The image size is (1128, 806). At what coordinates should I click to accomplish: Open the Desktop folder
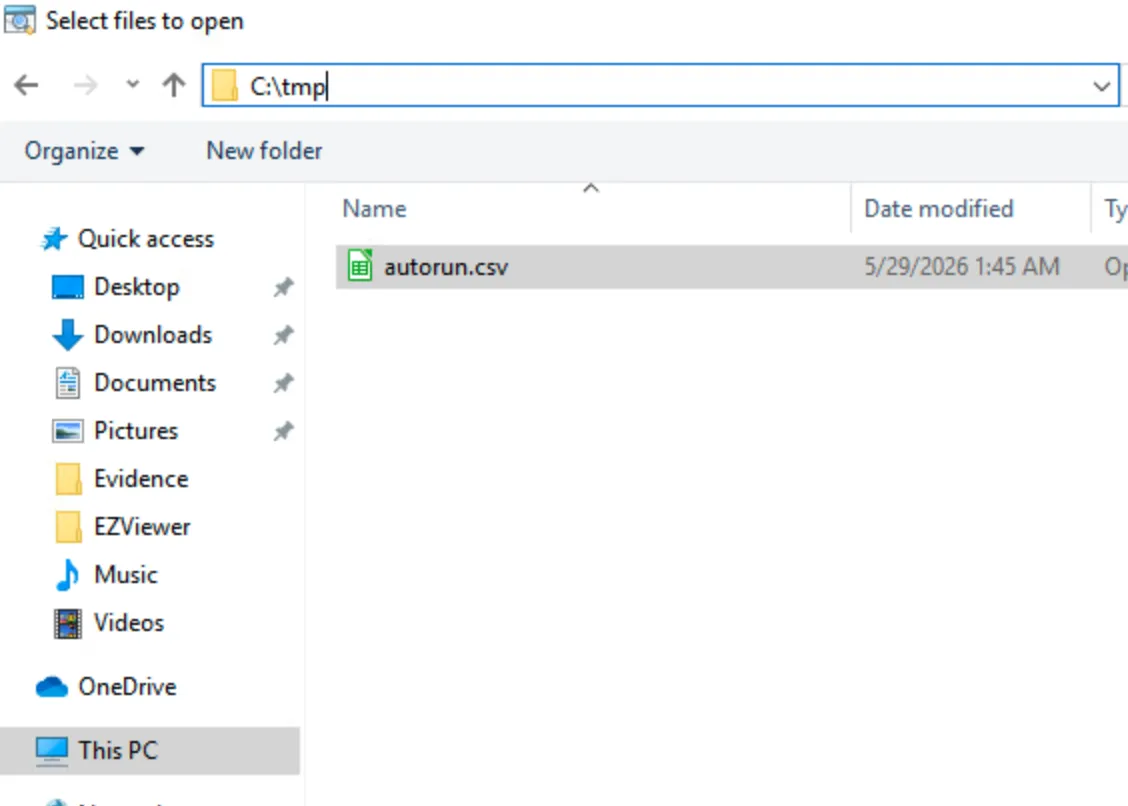pyautogui.click(x=137, y=287)
